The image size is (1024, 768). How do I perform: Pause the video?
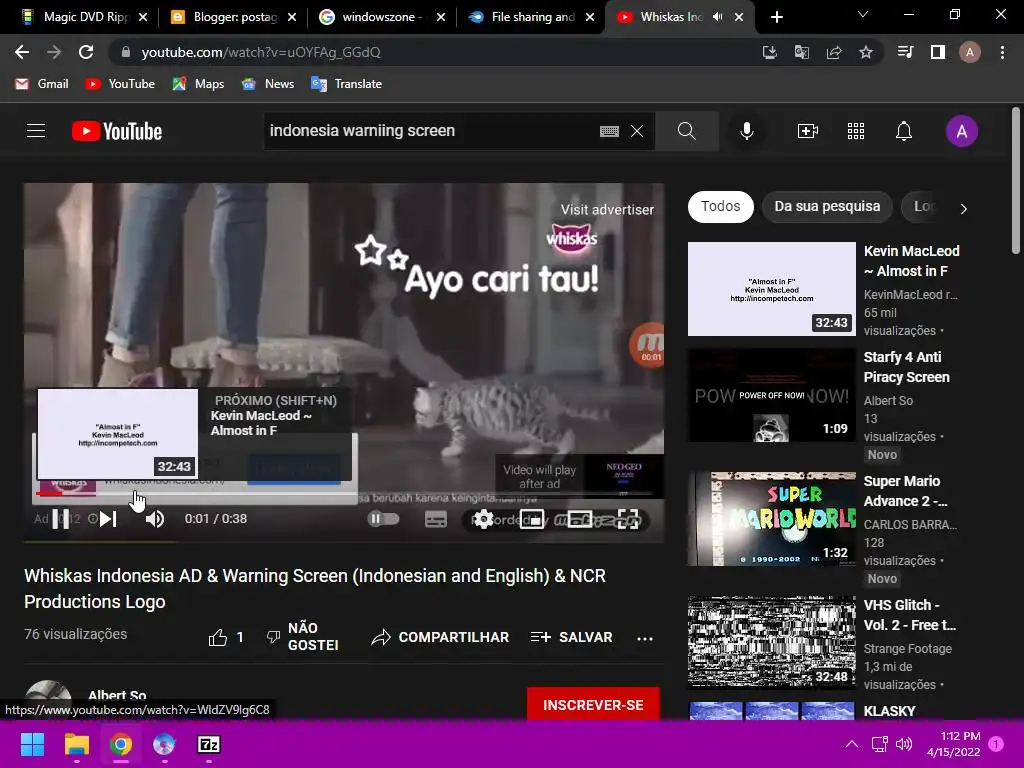click(61, 519)
